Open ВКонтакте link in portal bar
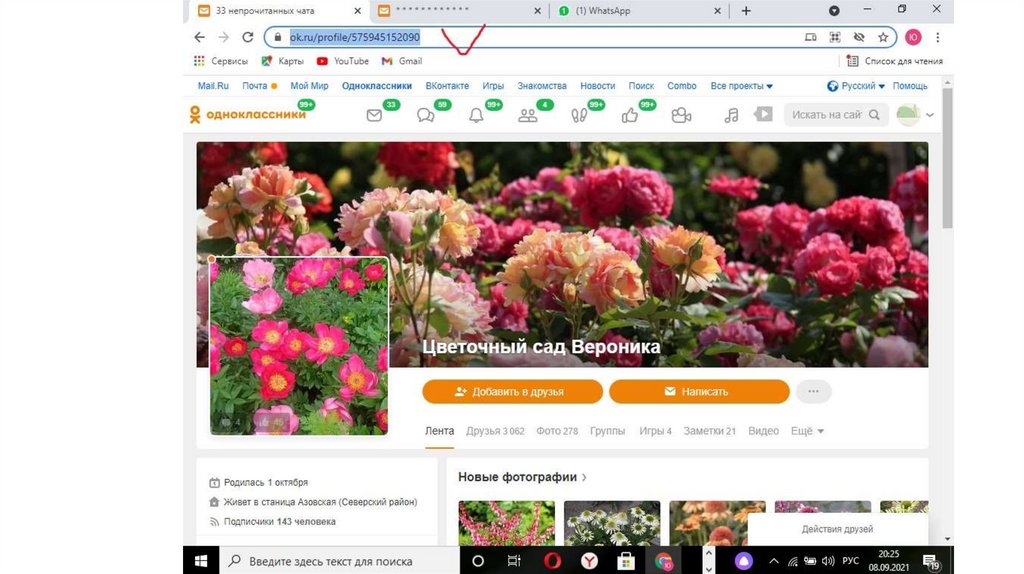This screenshot has height=574, width=1024. point(447,86)
